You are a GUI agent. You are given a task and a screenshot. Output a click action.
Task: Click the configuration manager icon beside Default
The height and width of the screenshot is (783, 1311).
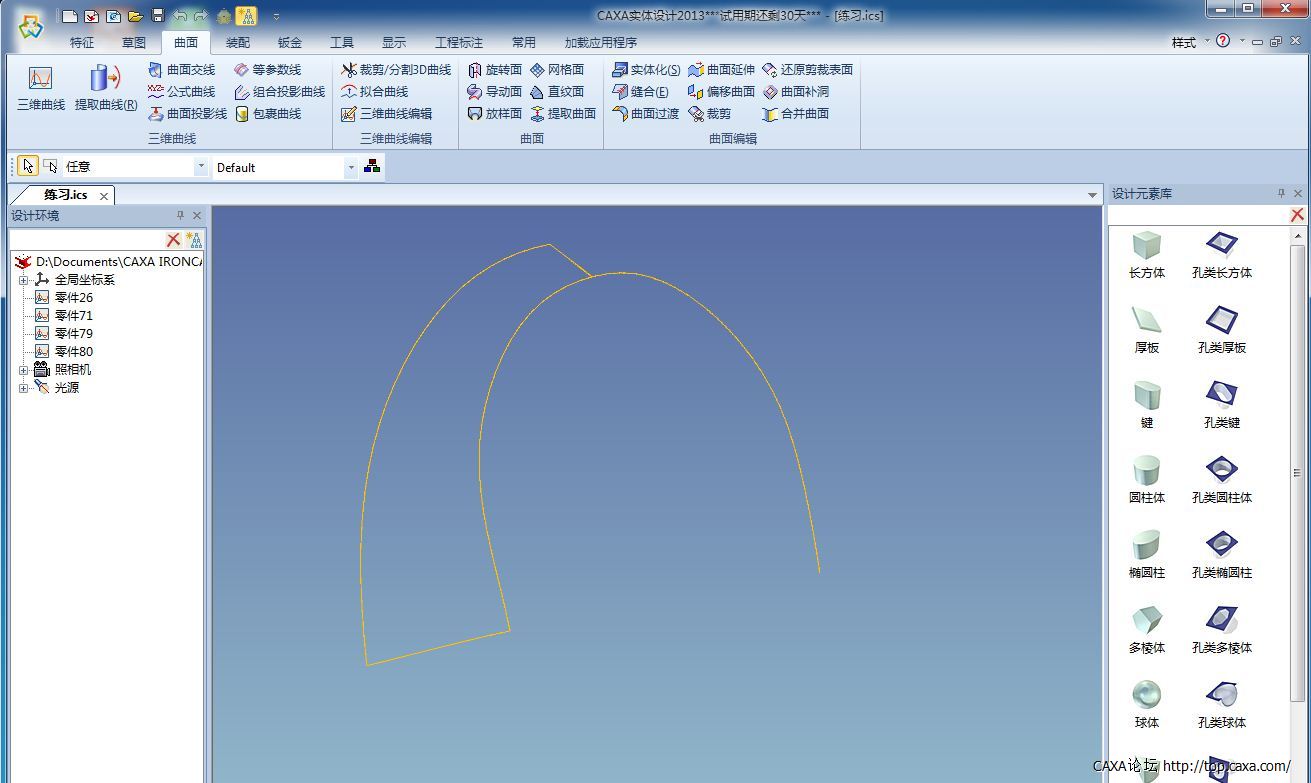tap(372, 166)
